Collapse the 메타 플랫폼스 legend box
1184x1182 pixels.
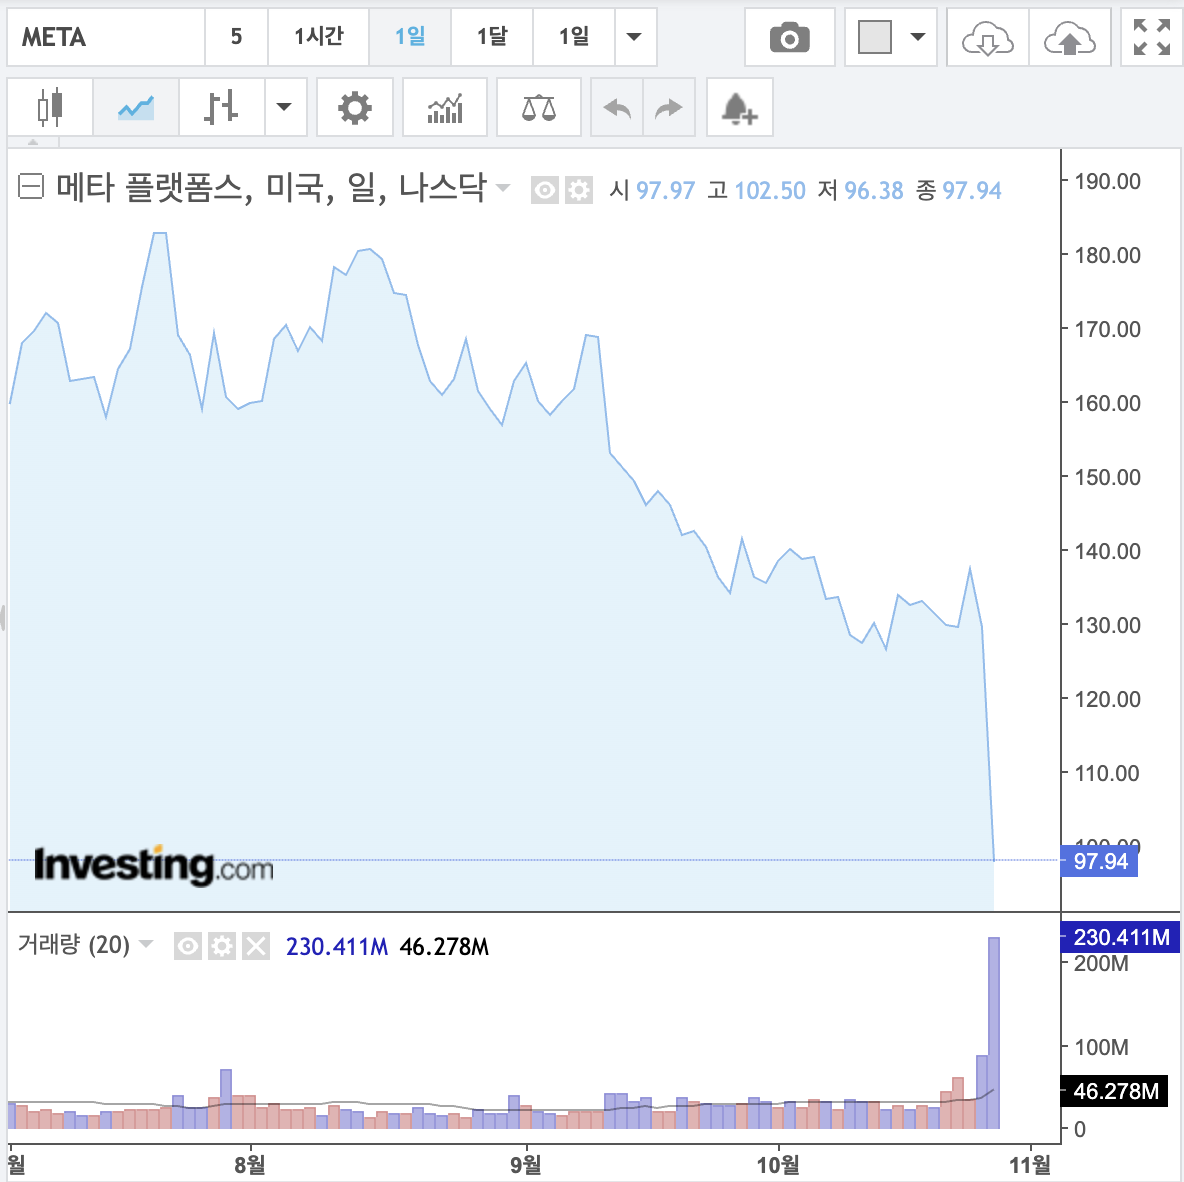click(31, 187)
